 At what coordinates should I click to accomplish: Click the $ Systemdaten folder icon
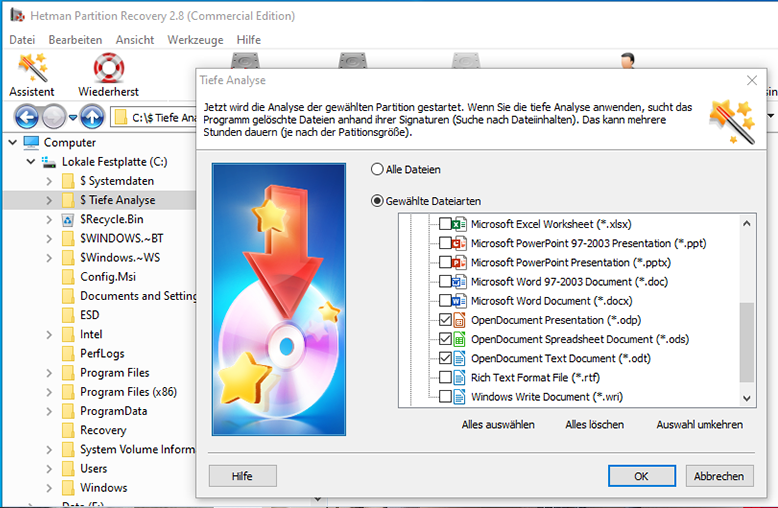coord(68,181)
